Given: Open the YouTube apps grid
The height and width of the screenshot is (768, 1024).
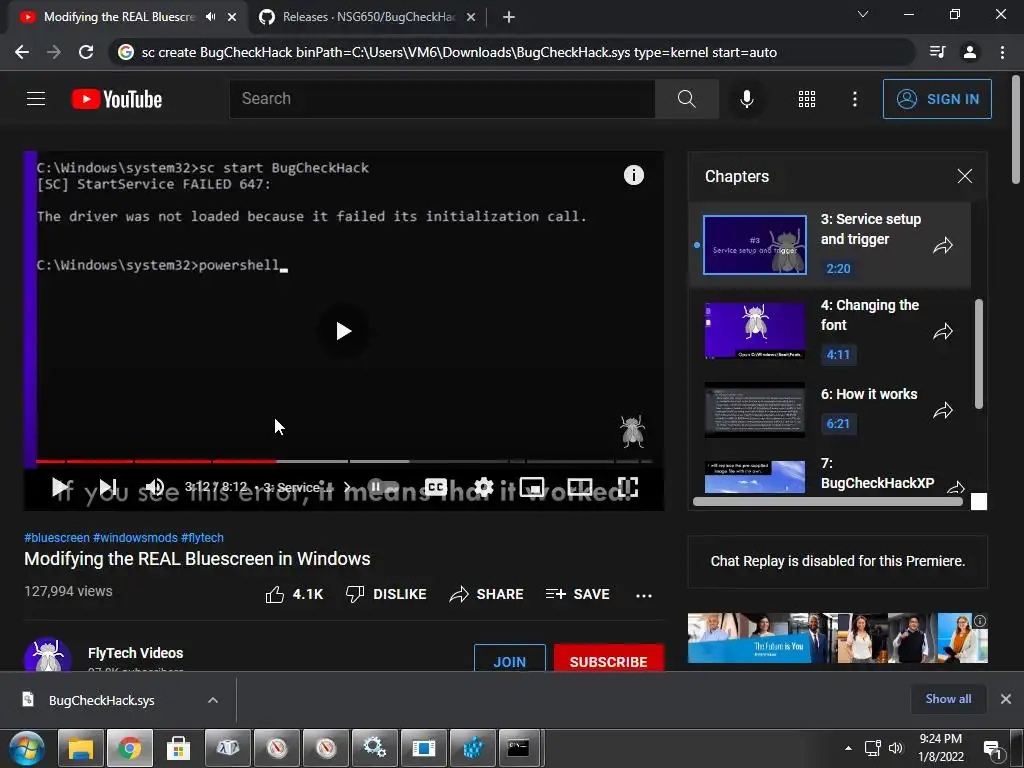Looking at the screenshot, I should pos(807,99).
